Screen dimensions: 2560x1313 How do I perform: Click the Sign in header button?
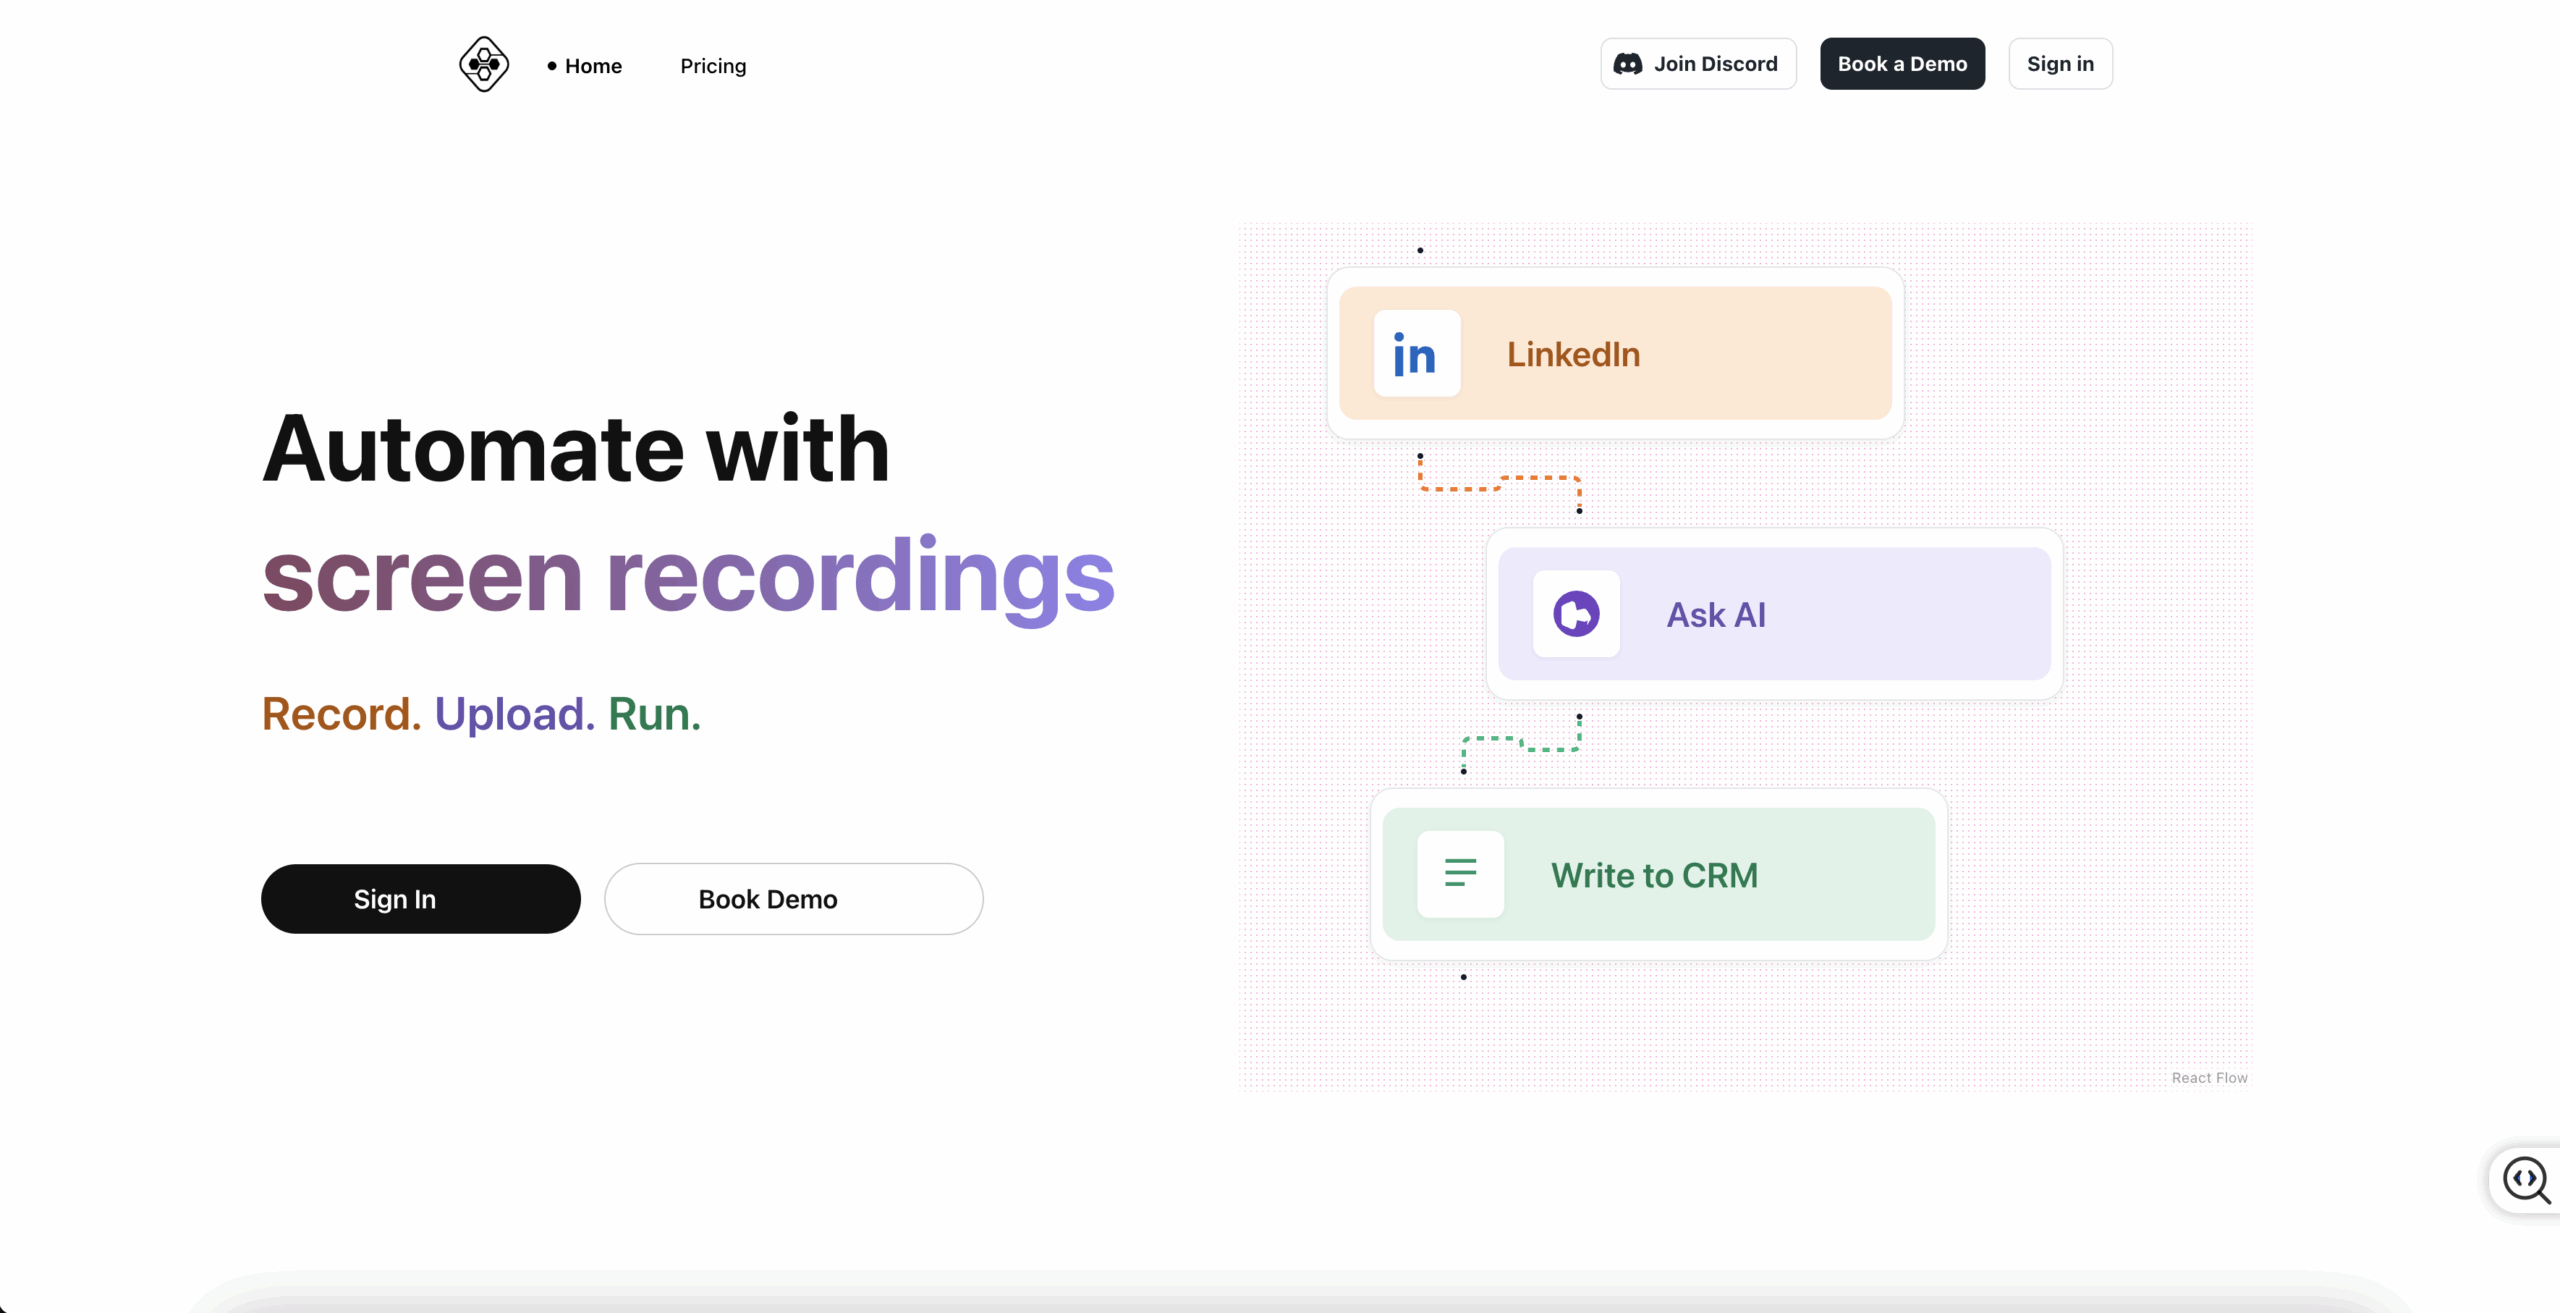pyautogui.click(x=2060, y=64)
